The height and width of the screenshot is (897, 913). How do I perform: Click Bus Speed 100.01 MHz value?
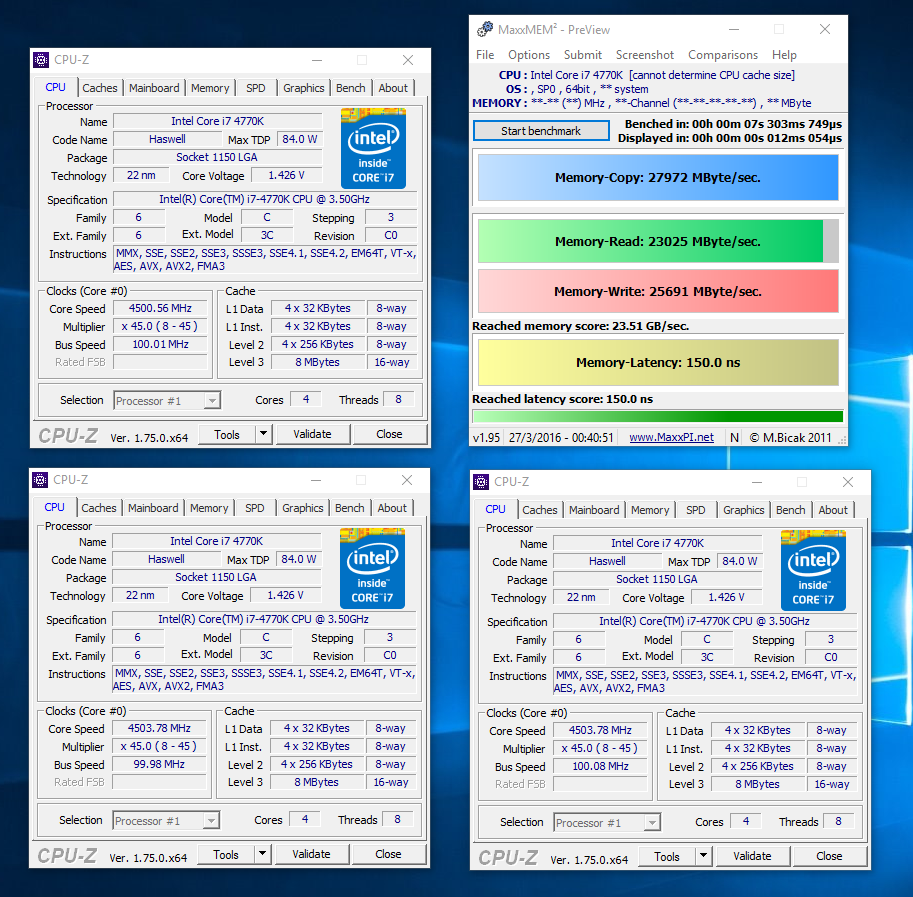[160, 344]
